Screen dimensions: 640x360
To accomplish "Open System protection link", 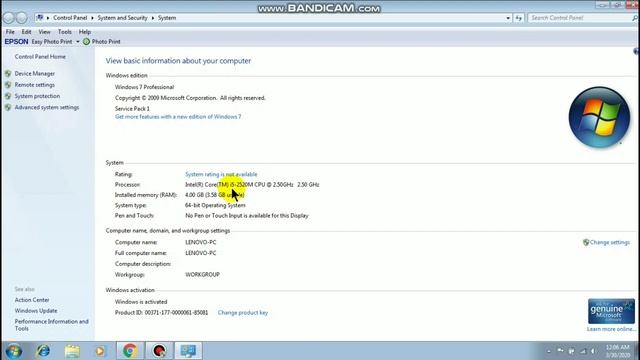I will 37,96.
